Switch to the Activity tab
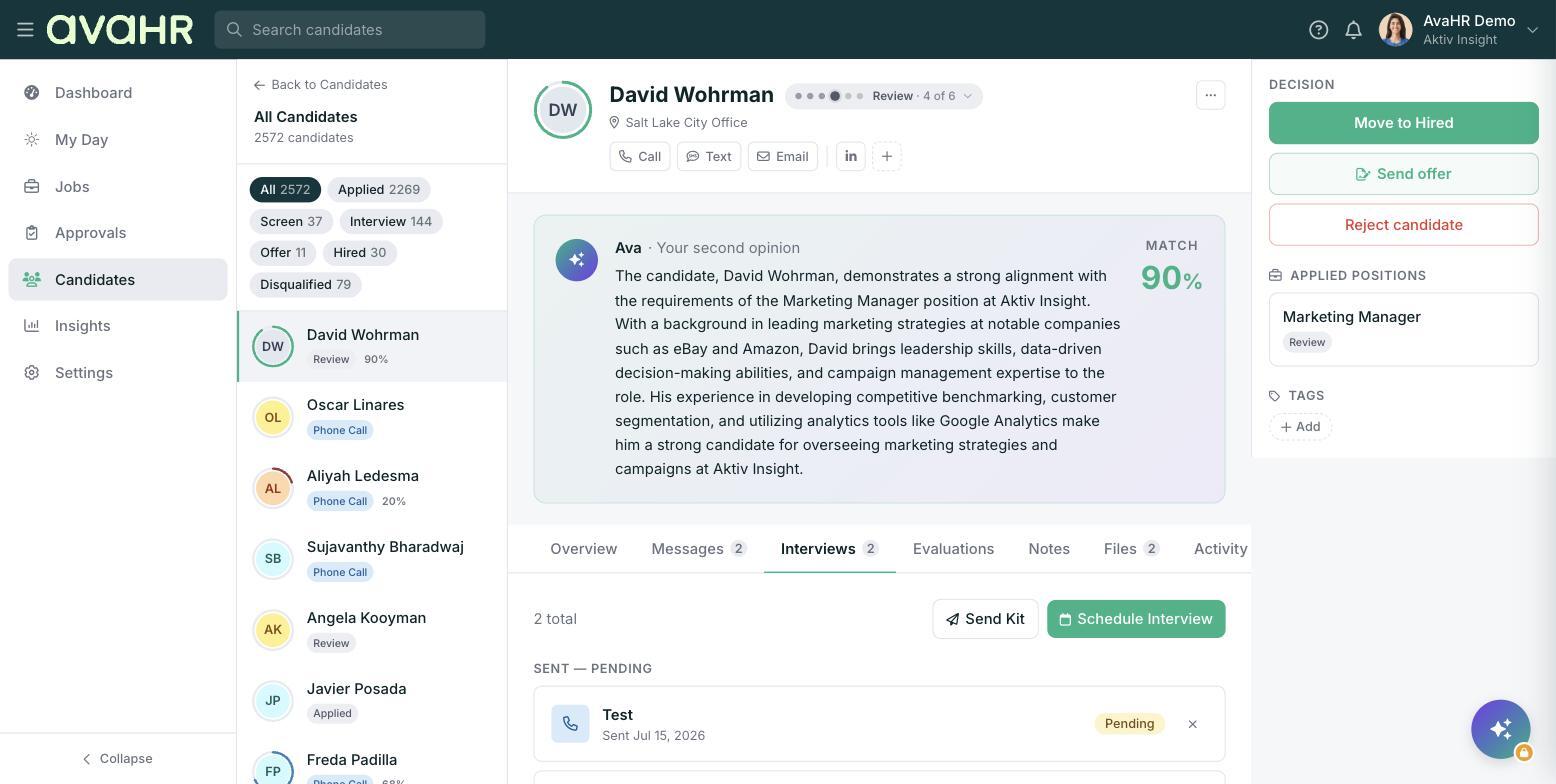Viewport: 1556px width, 784px height. tap(1220, 549)
